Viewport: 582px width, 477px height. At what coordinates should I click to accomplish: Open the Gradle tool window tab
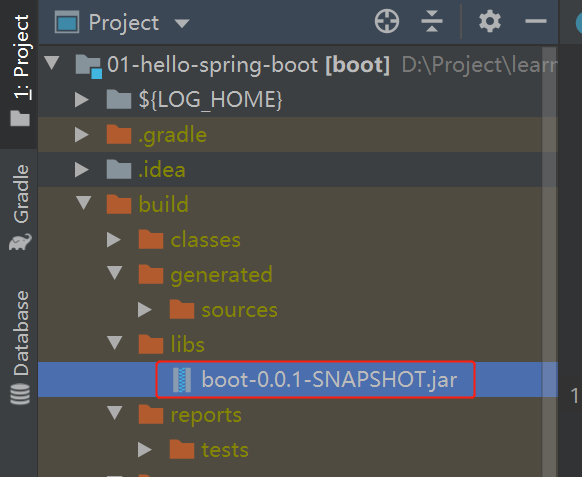pos(19,207)
